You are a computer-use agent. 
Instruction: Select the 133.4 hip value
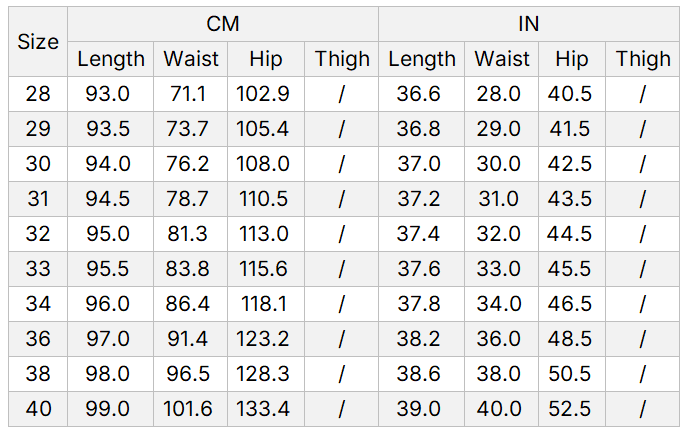tap(264, 409)
